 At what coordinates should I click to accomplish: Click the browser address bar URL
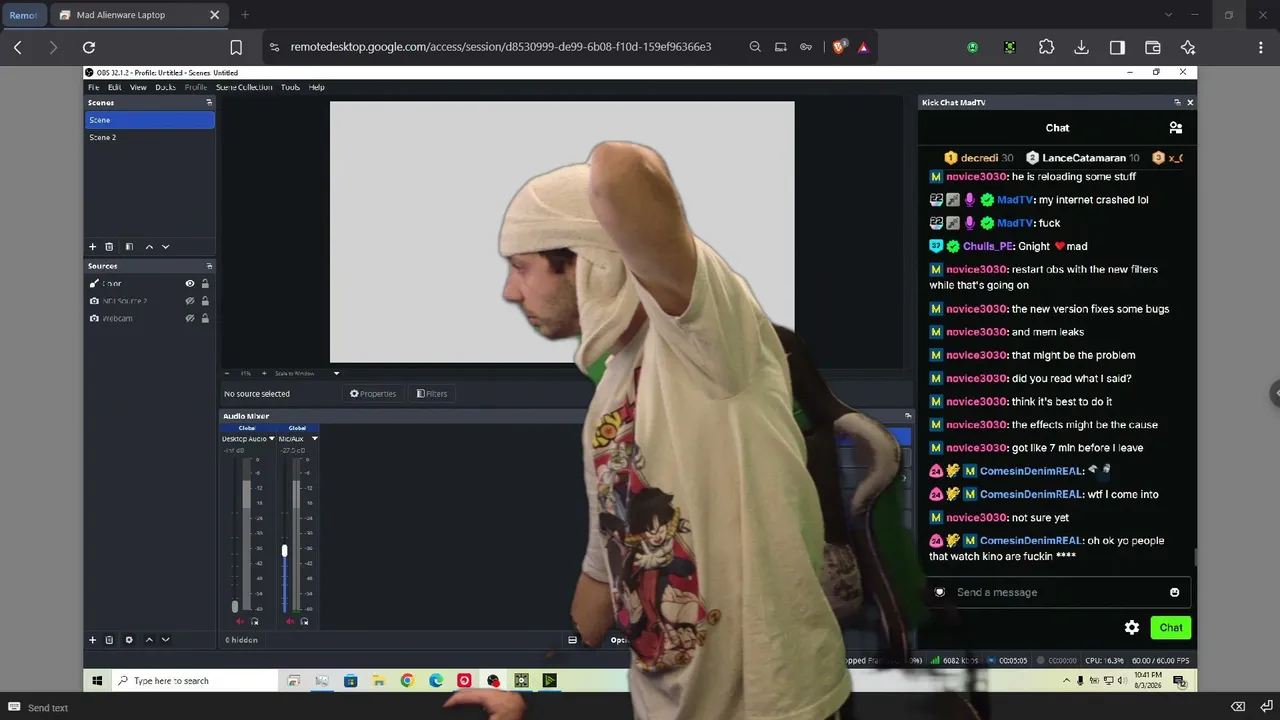501,47
